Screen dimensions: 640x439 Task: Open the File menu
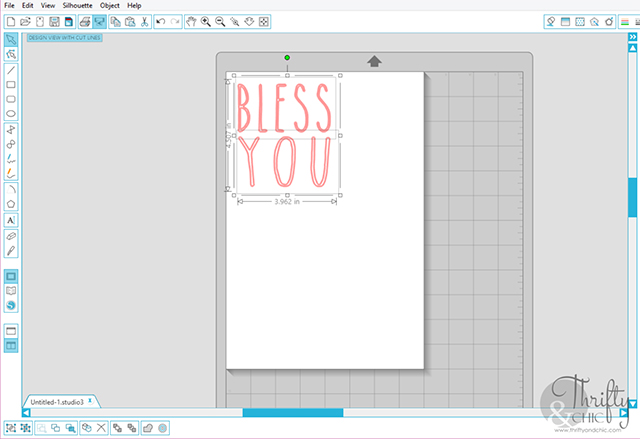click(9, 5)
